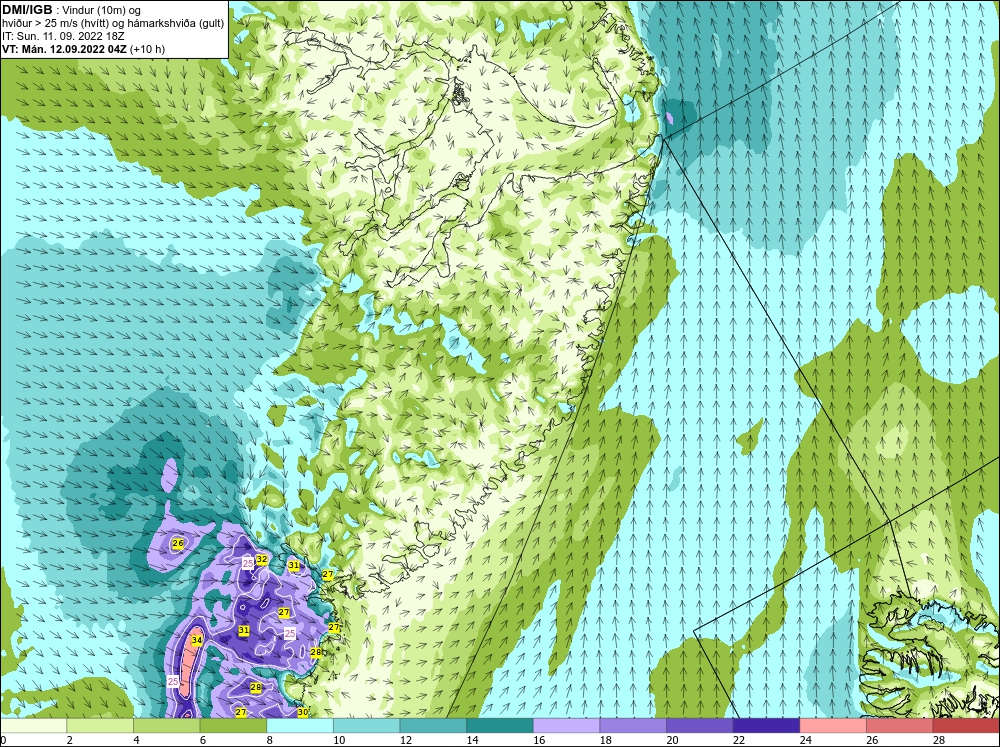Pick the pale yellow 0–2 m/s legend swatch
The image size is (1000, 747).
pos(33,725)
